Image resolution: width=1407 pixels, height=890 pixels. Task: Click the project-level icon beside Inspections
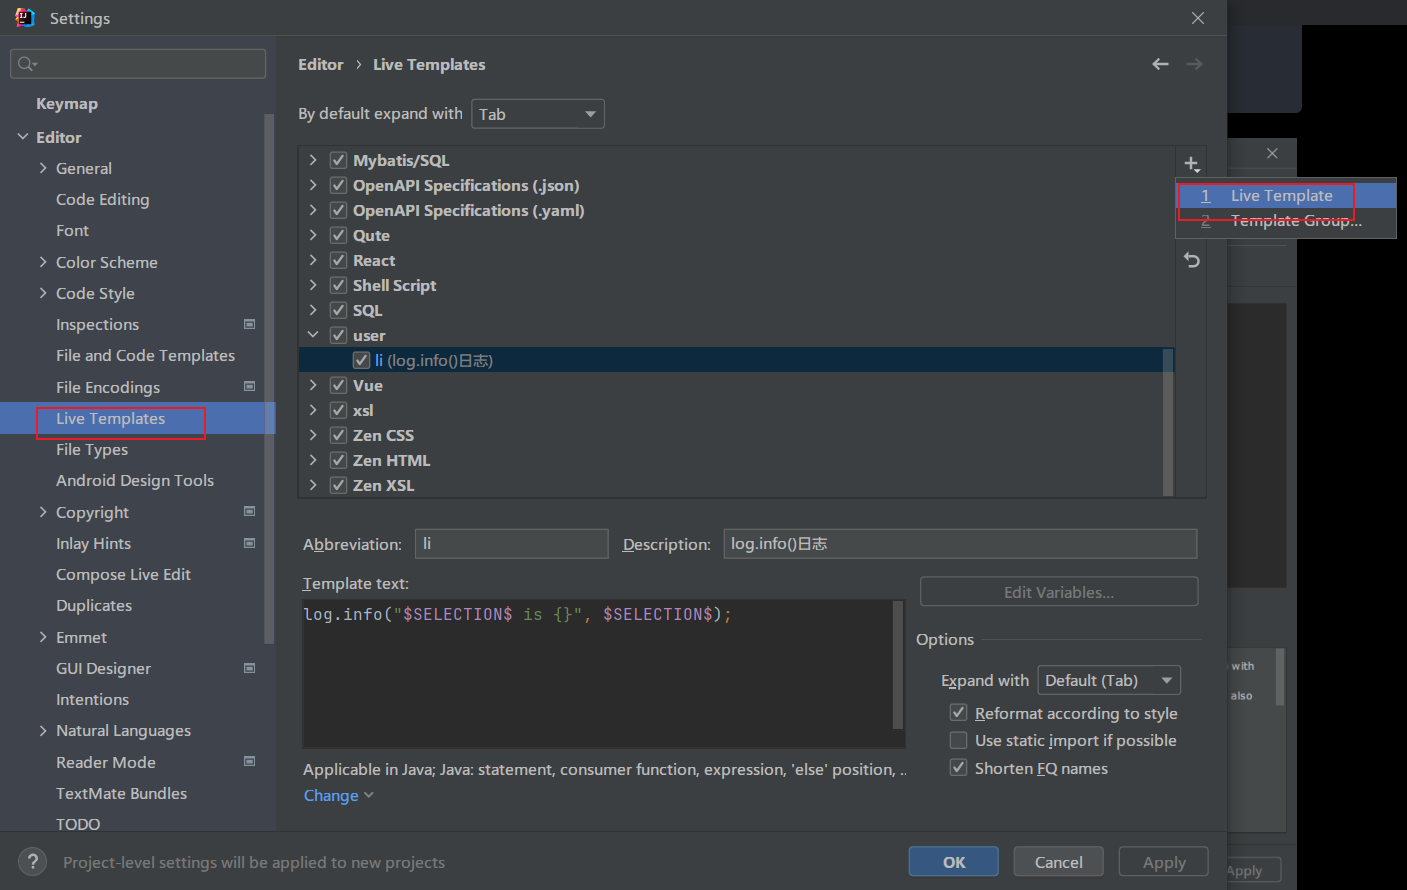(249, 324)
